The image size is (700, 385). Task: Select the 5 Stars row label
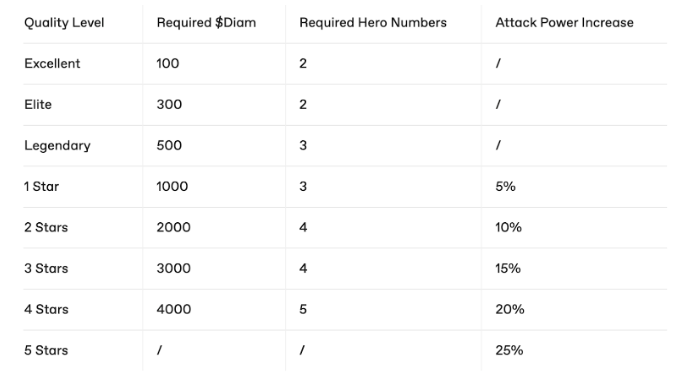click(46, 350)
